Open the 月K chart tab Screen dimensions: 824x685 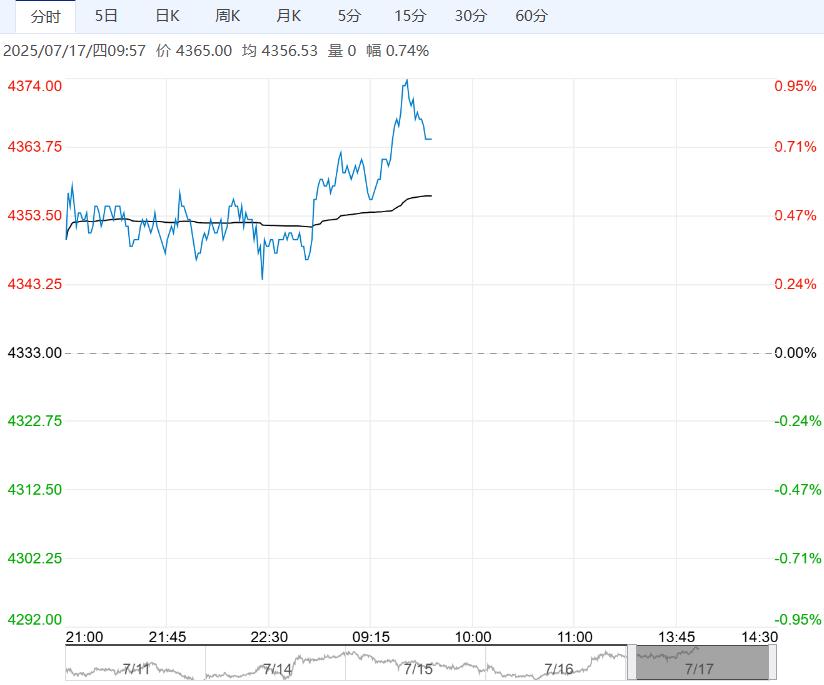click(289, 16)
